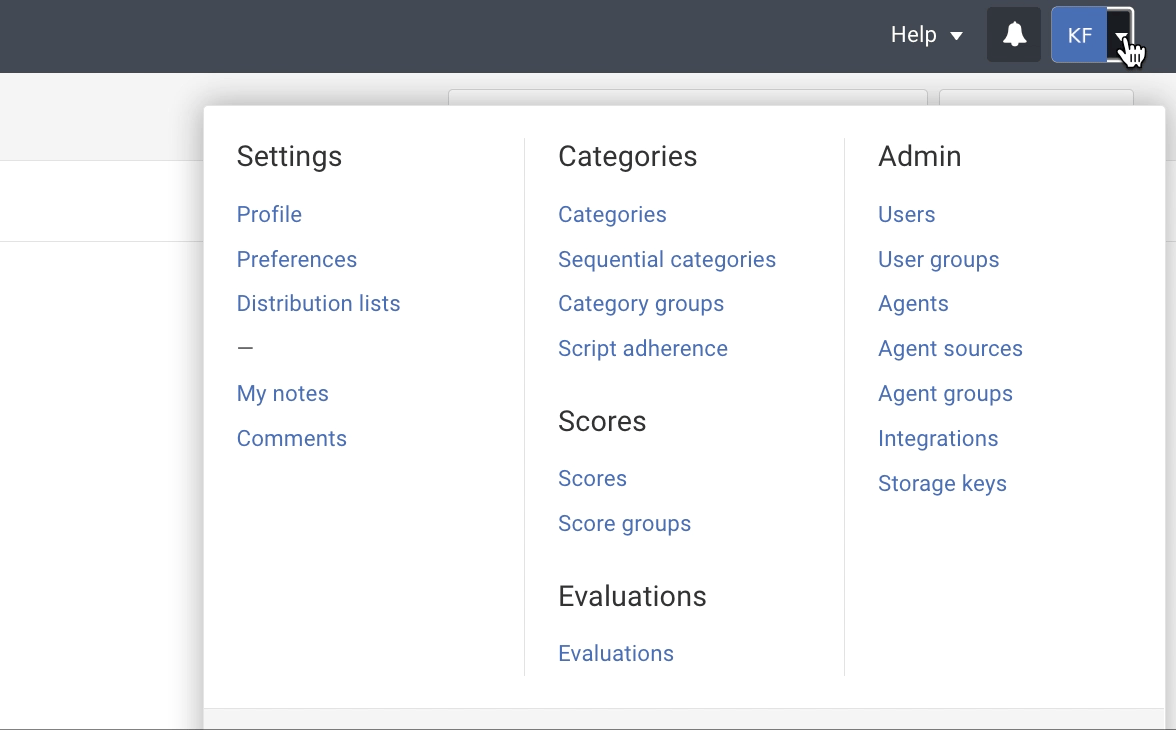Image resolution: width=1176 pixels, height=730 pixels.
Task: Click the KF user avatar button
Action: tap(1079, 35)
